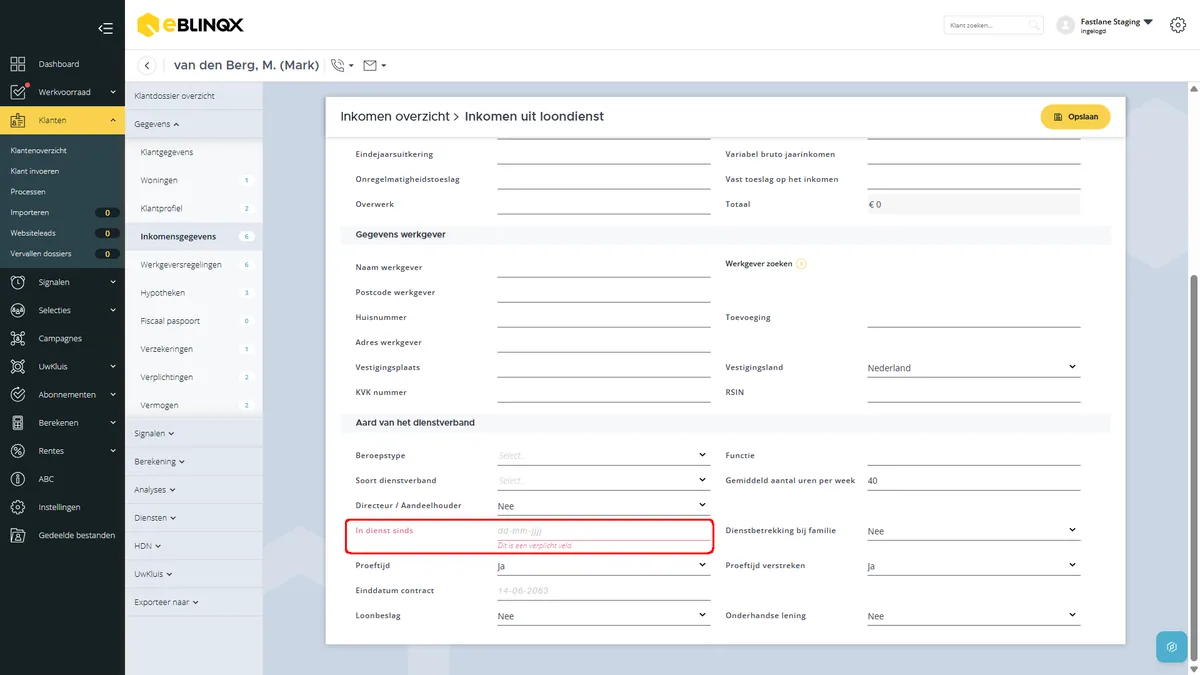This screenshot has width=1200, height=675.
Task: Go to Klantenoverzicht link in sidebar
Action: click(x=38, y=151)
